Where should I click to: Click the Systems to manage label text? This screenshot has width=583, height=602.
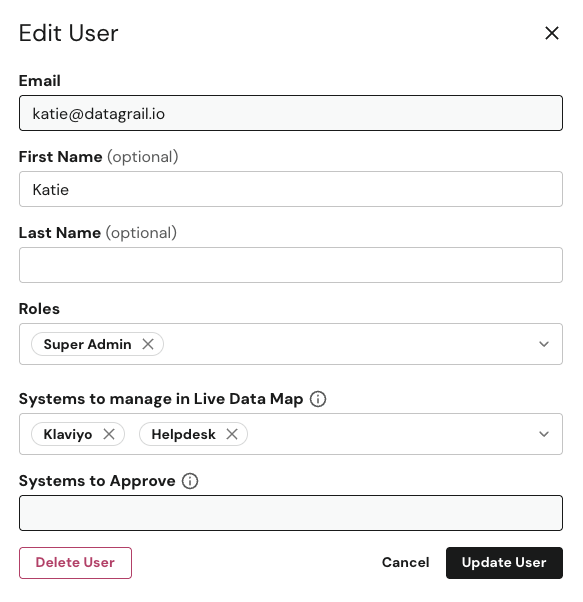(x=161, y=399)
